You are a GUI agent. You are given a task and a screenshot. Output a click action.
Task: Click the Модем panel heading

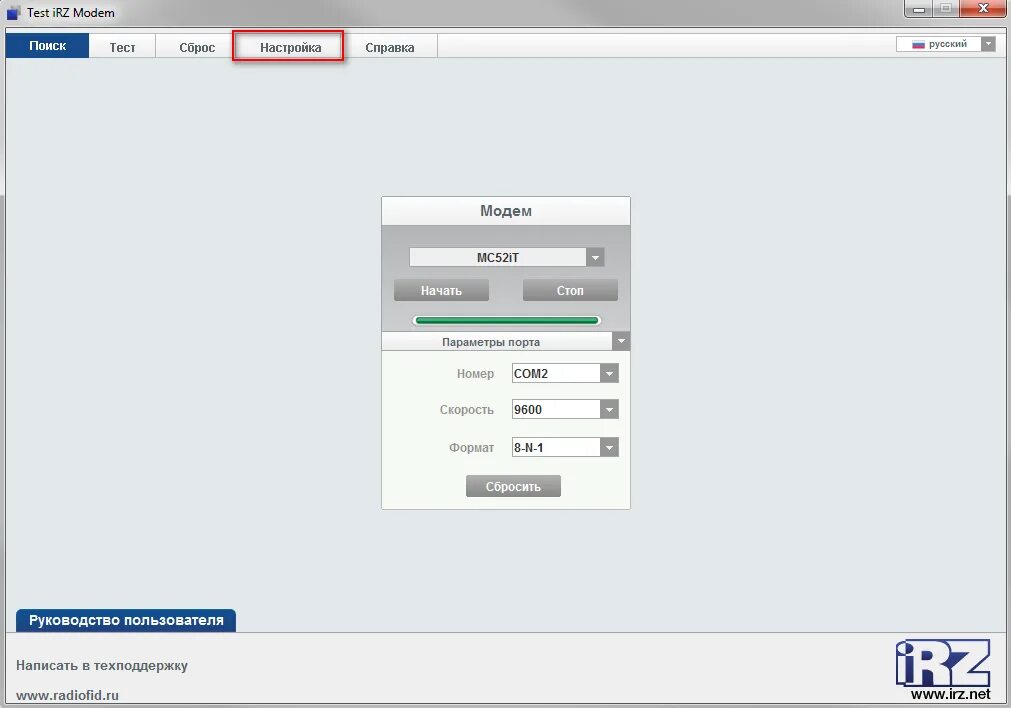point(506,211)
